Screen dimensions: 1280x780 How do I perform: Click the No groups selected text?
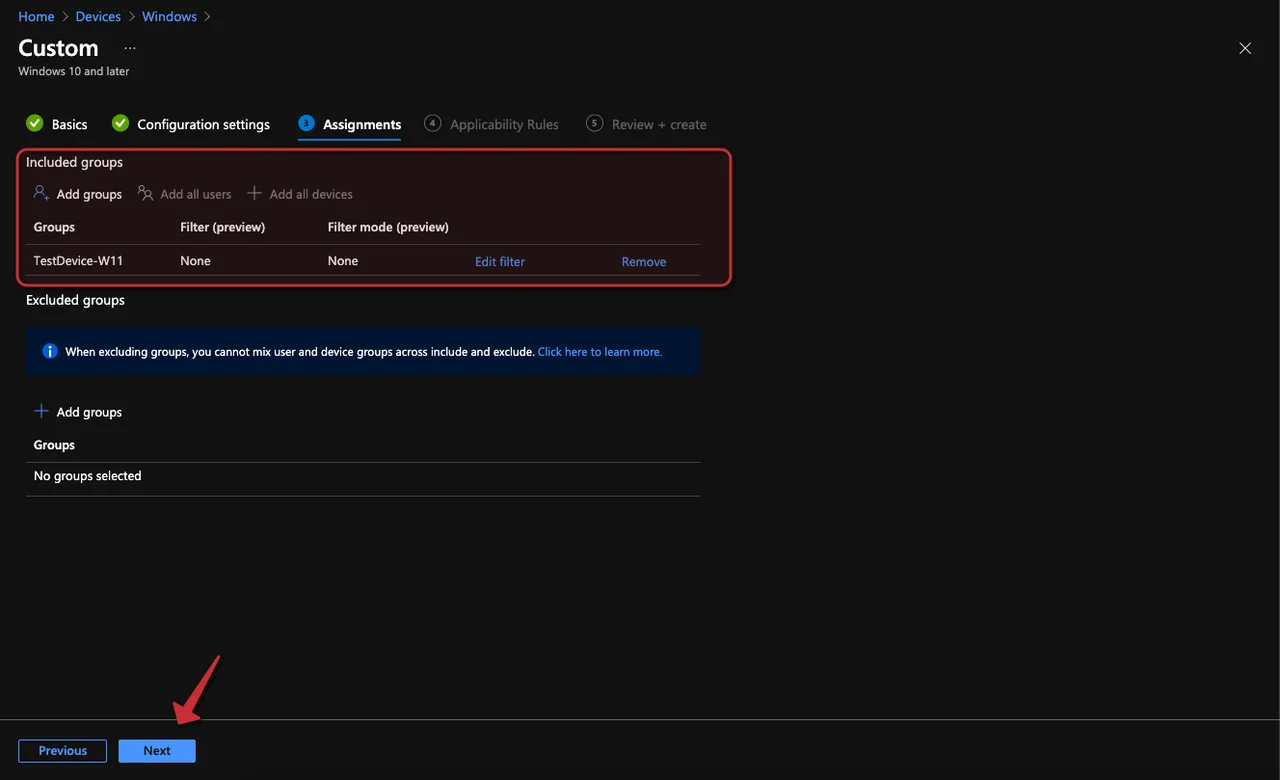87,476
